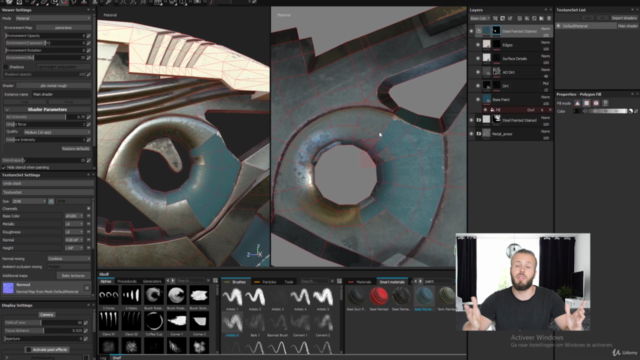640x360 pixels.
Task: Click the pbr metal rough shader button
Action: pyautogui.click(x=53, y=86)
